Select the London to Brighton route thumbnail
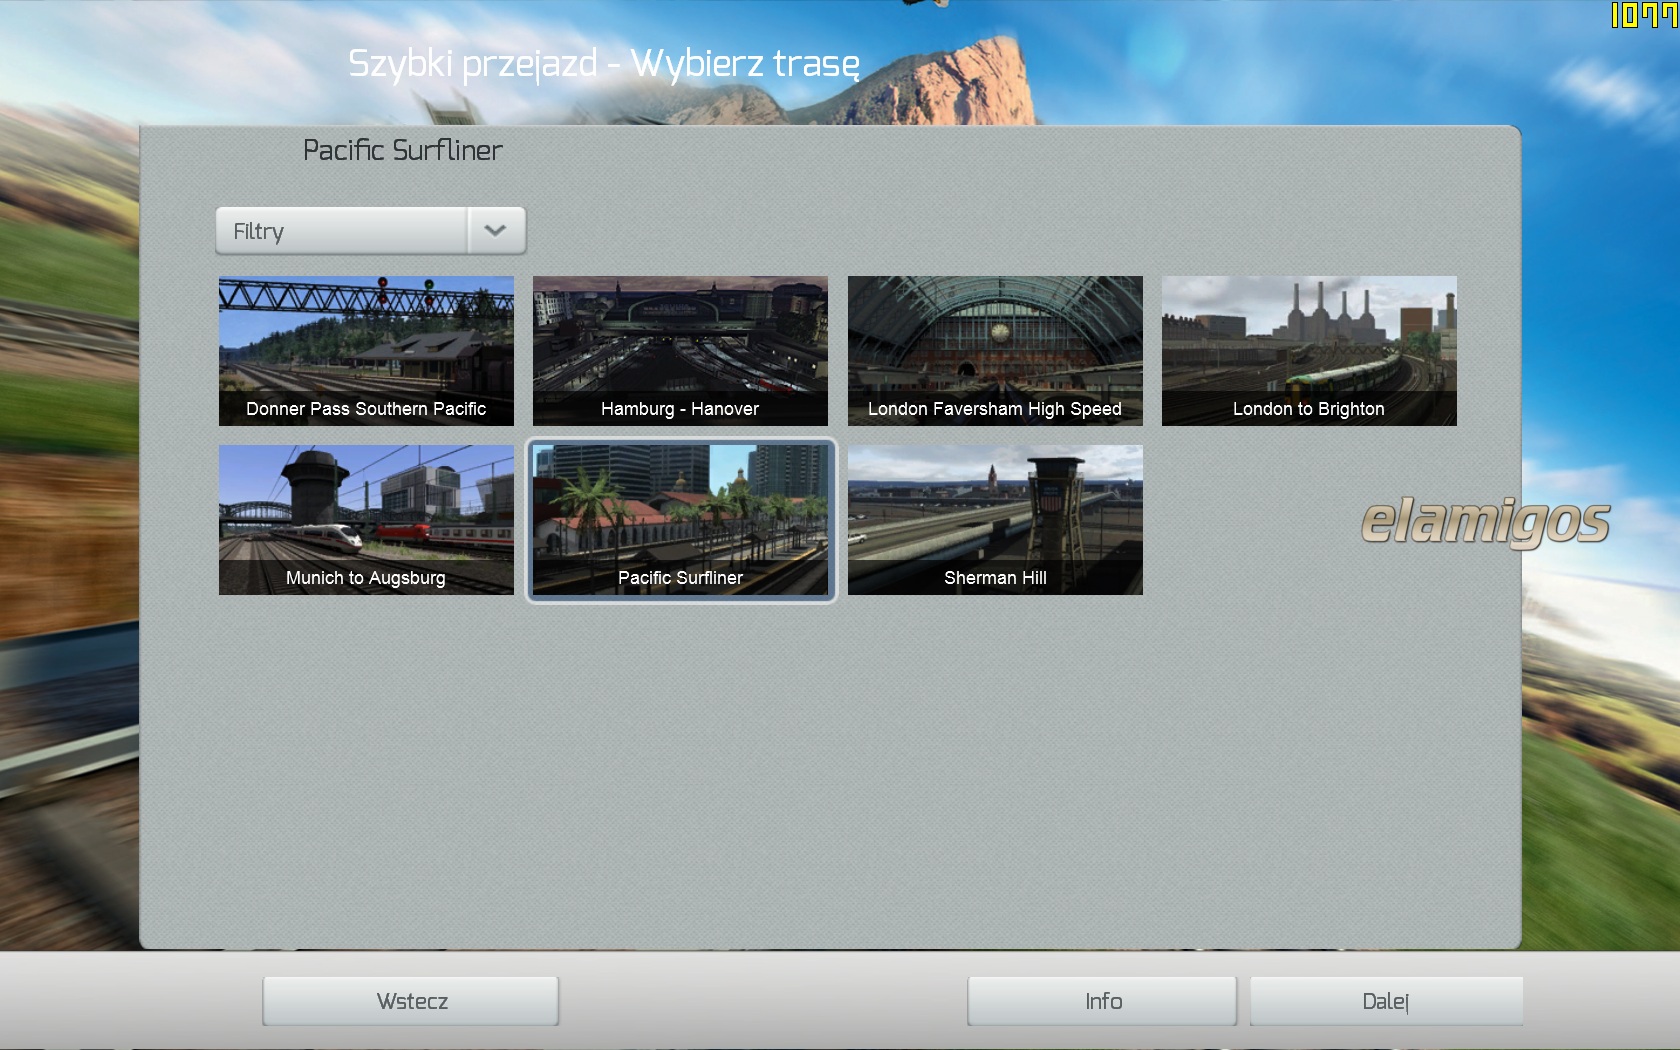Image resolution: width=1680 pixels, height=1050 pixels. click(1309, 351)
